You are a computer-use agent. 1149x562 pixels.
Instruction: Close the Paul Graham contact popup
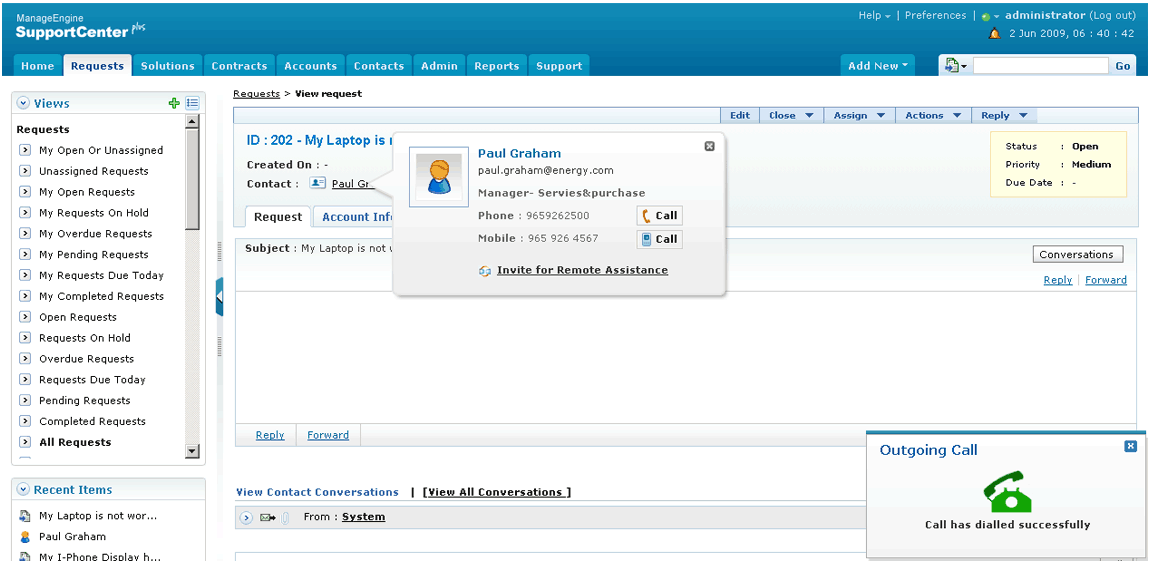pyautogui.click(x=709, y=147)
